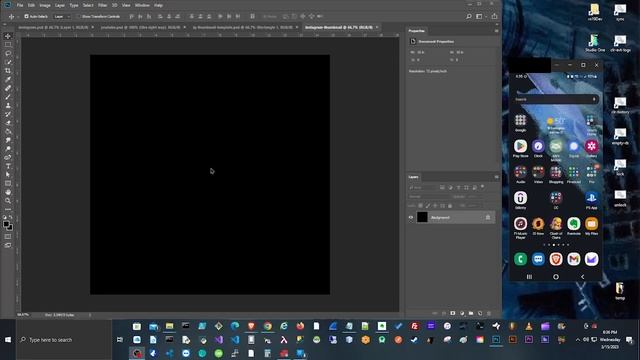Open layer blending mode dropdown
Viewport: 640px width, 360px height.
(429, 196)
